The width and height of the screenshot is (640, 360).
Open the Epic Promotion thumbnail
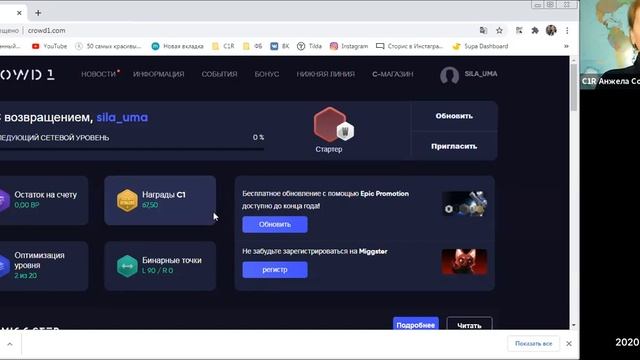(x=464, y=204)
